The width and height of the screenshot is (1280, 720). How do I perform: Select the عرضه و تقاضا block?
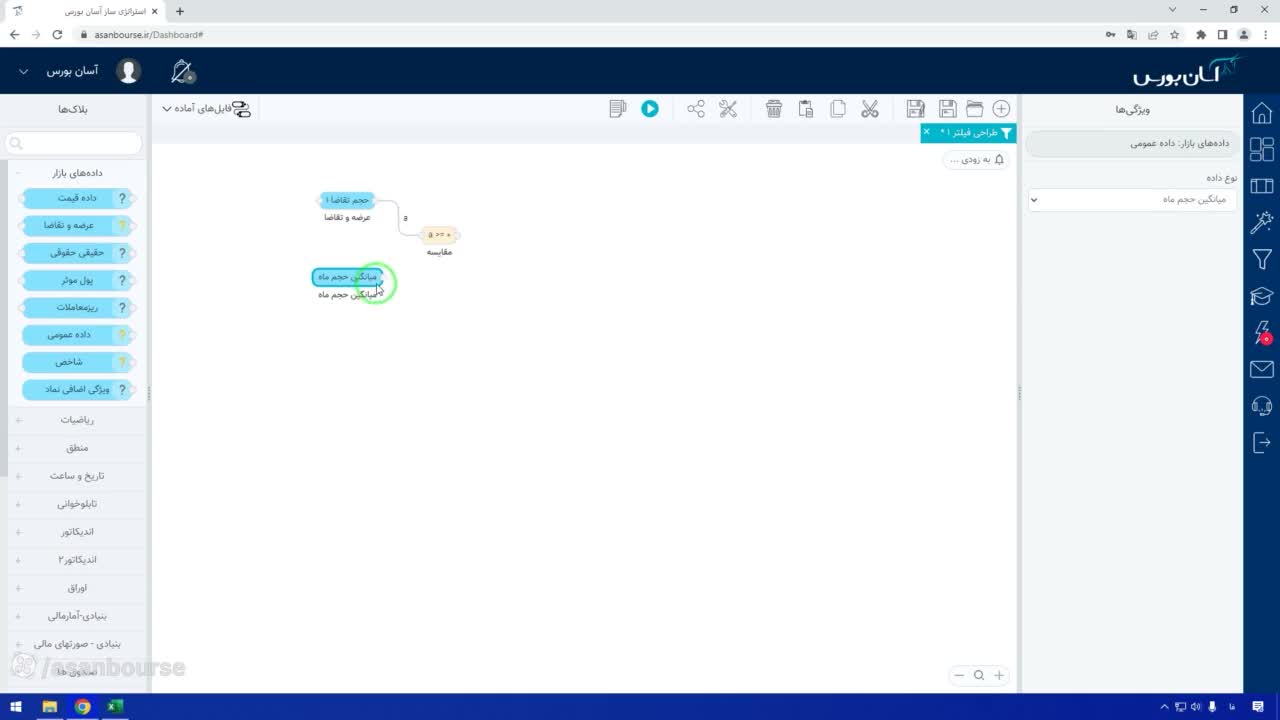pos(76,225)
